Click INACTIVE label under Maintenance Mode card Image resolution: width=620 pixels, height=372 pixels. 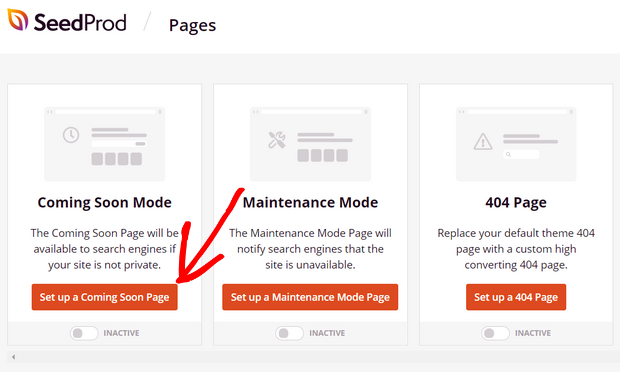click(327, 333)
